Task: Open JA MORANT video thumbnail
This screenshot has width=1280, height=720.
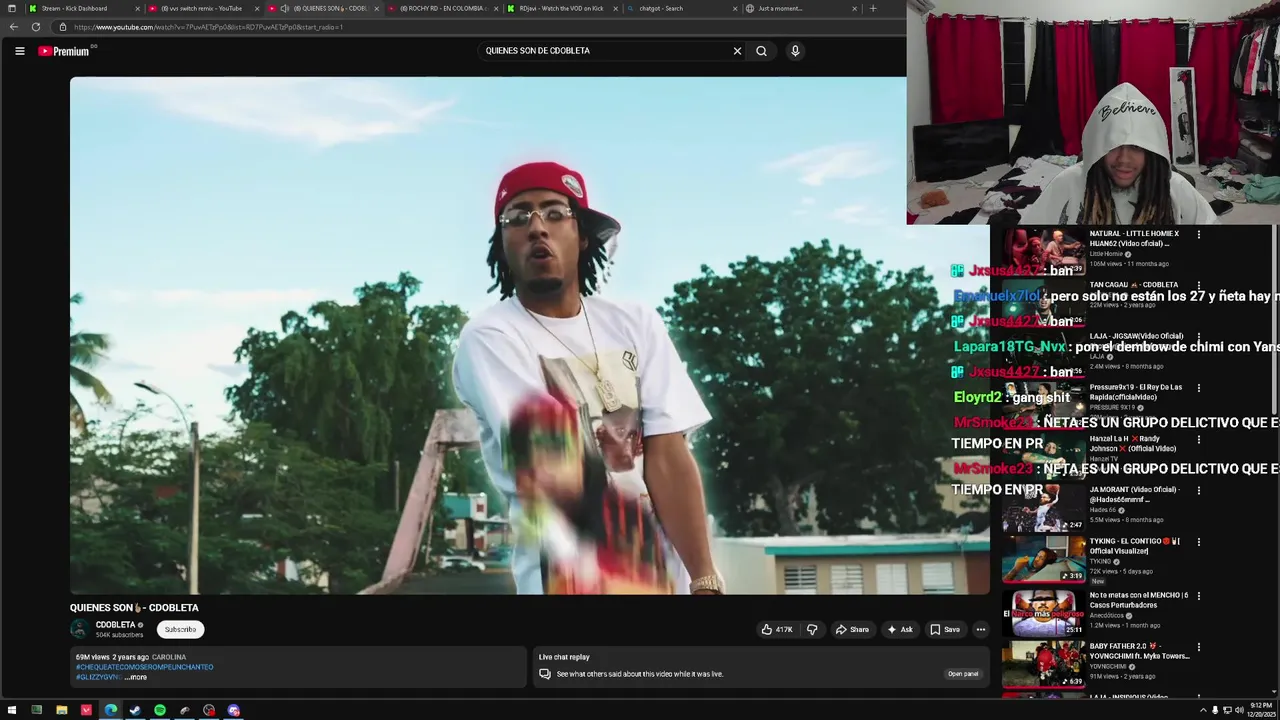Action: click(1043, 508)
